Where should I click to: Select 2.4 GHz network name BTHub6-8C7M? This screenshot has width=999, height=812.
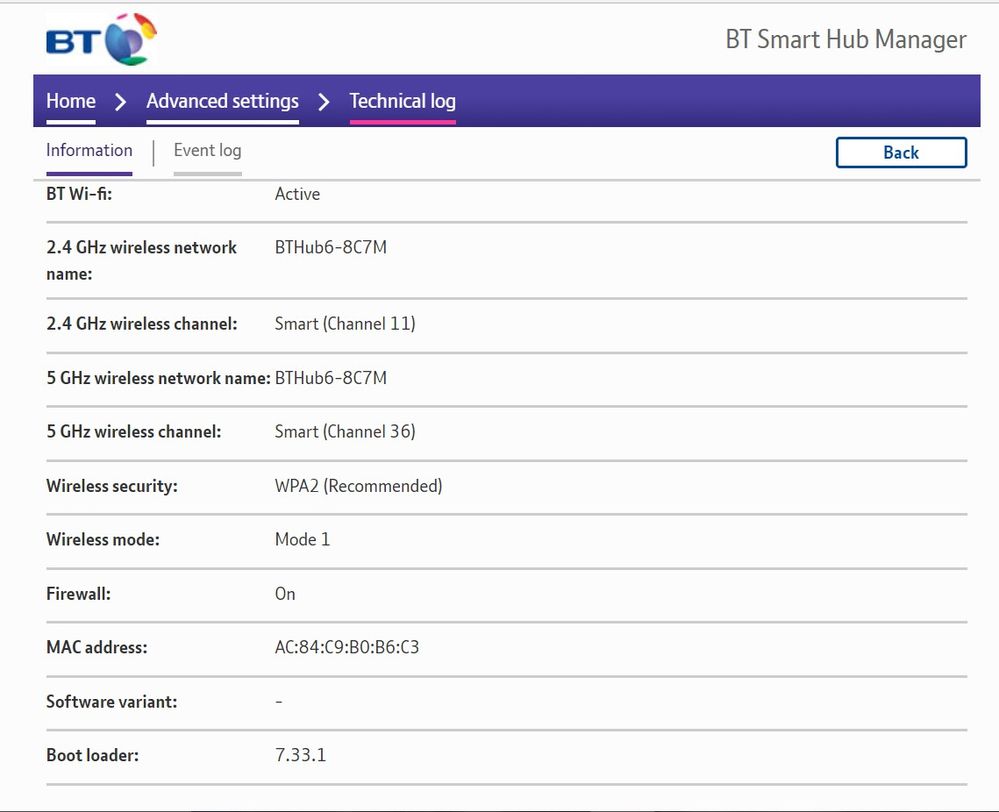click(x=331, y=247)
